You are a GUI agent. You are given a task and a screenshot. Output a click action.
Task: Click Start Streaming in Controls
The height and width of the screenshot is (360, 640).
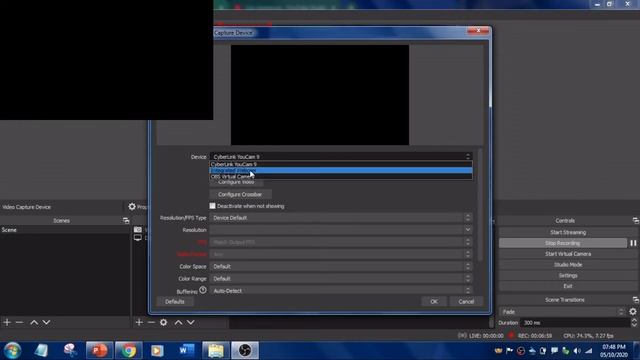coord(568,232)
